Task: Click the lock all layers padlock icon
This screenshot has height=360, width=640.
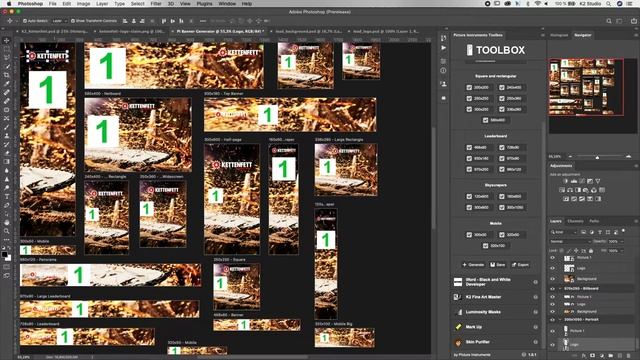Action: point(591,251)
